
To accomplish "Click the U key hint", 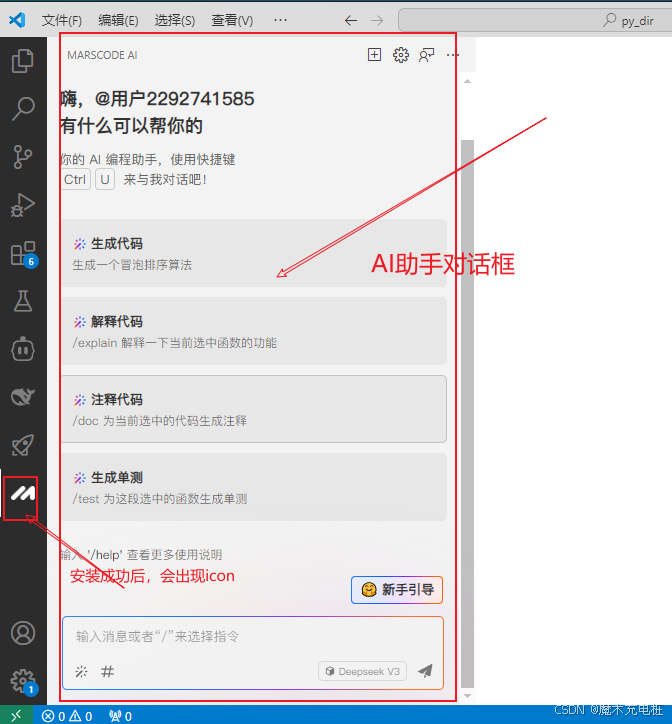I will [105, 179].
